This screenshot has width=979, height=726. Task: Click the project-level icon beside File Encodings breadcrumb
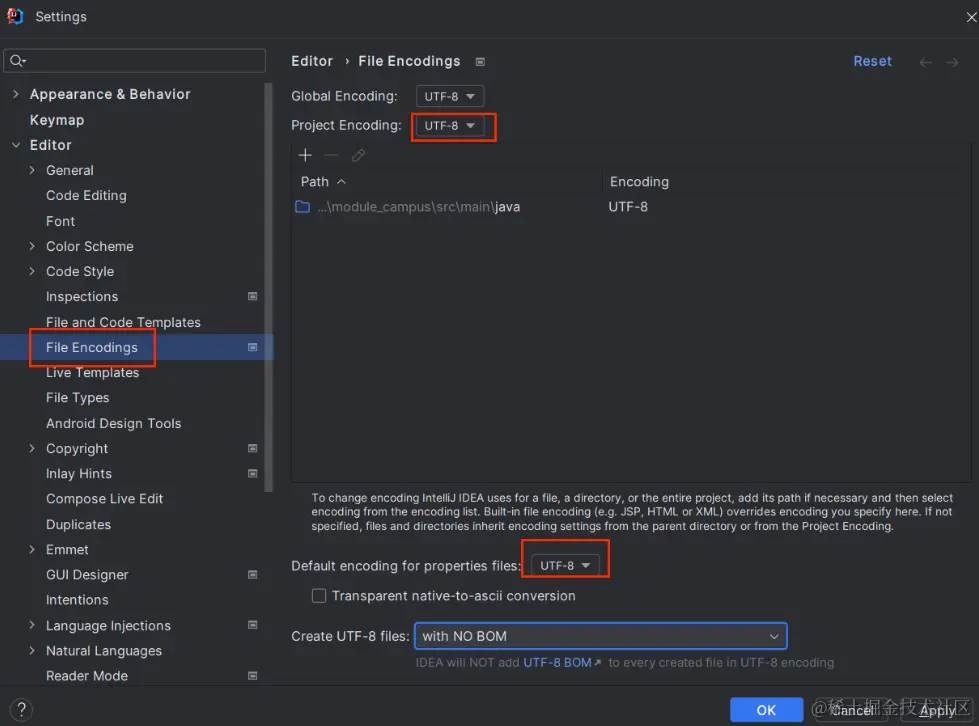click(480, 61)
